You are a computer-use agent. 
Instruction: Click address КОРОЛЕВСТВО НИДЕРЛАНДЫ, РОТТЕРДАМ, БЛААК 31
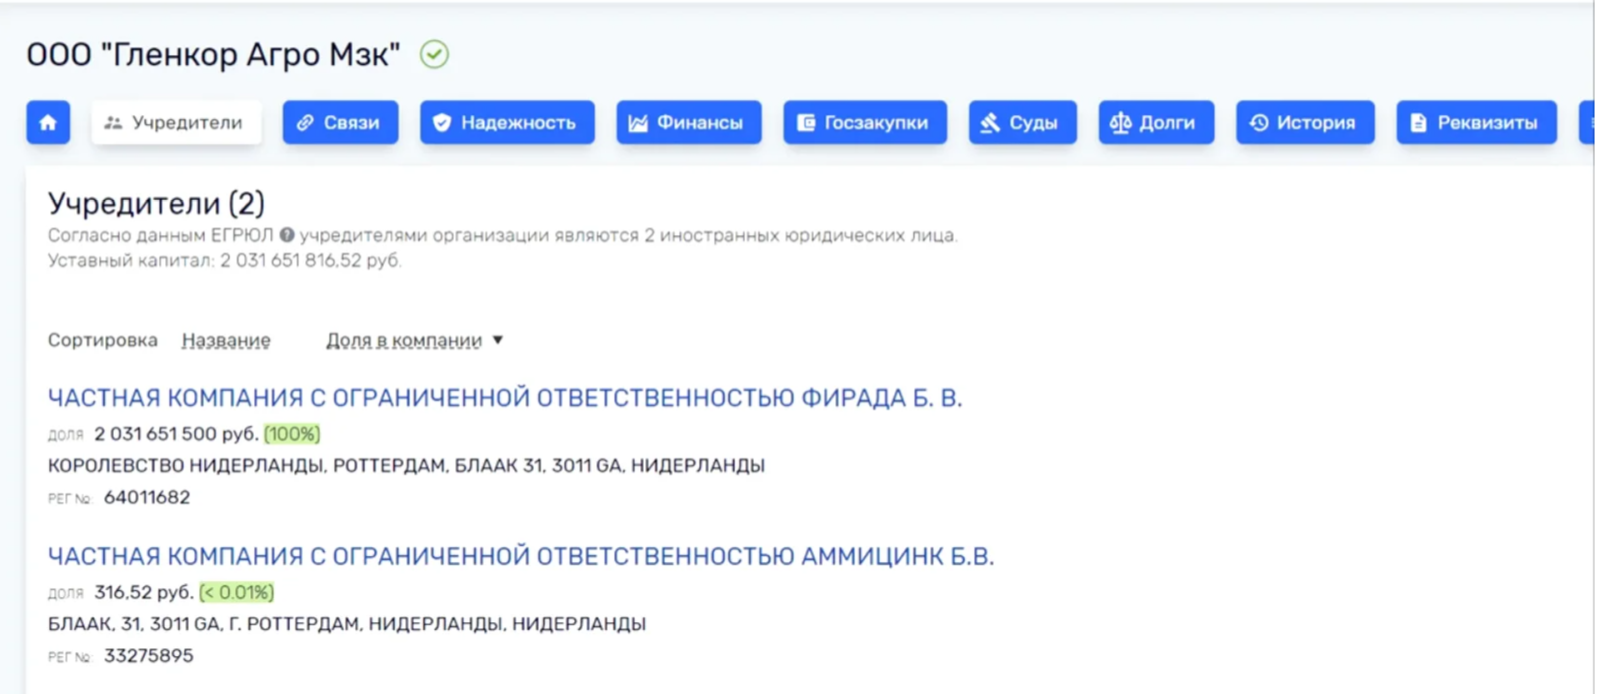tap(406, 465)
